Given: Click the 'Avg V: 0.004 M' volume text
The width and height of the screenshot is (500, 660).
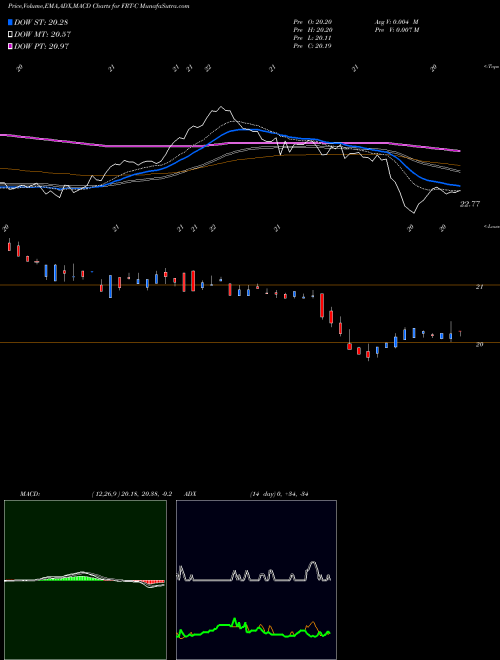Looking at the screenshot, I should click(x=396, y=22).
